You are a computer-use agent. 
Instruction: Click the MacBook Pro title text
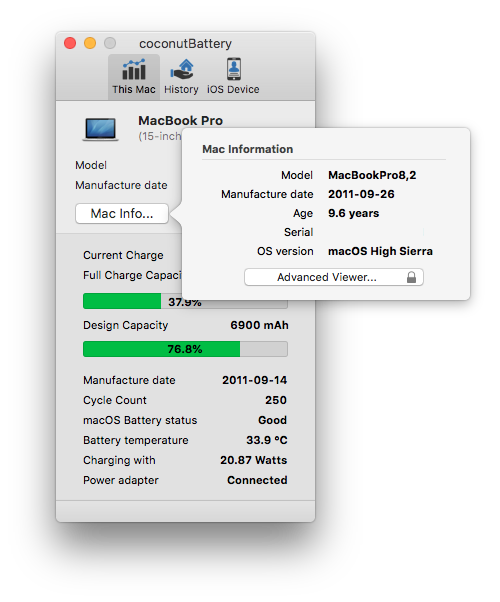click(x=180, y=121)
